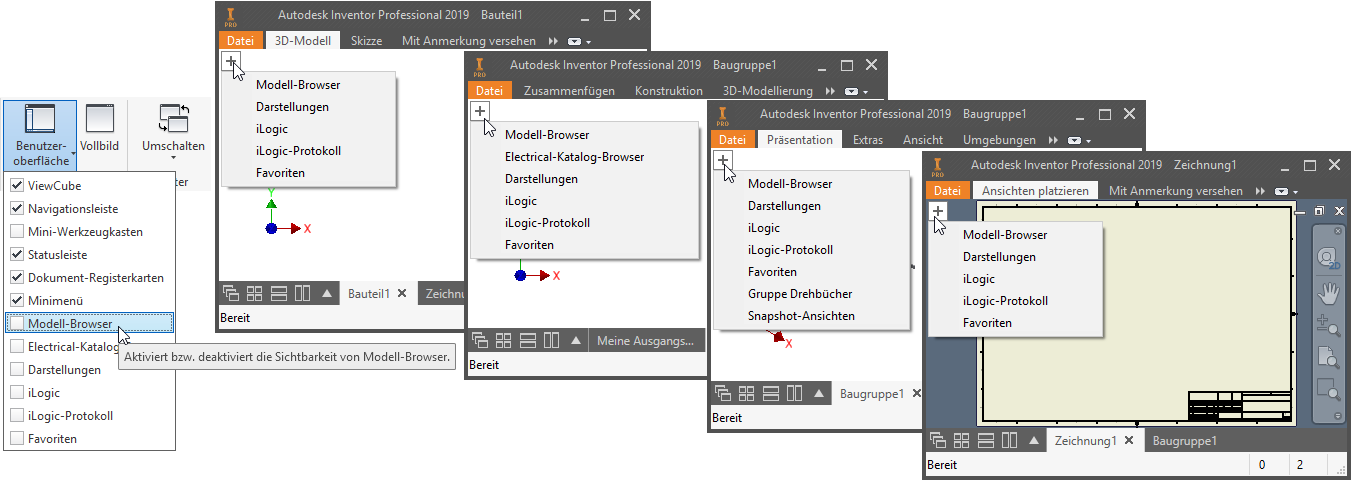Open the Konstruktion ribbon tab
Viewport: 1354px width, 482px height.
[669, 90]
